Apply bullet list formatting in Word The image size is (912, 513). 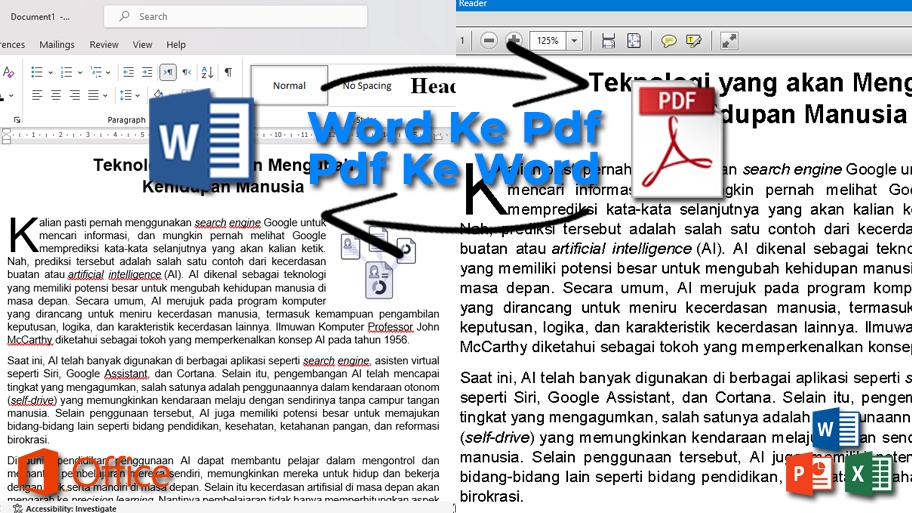point(37,72)
